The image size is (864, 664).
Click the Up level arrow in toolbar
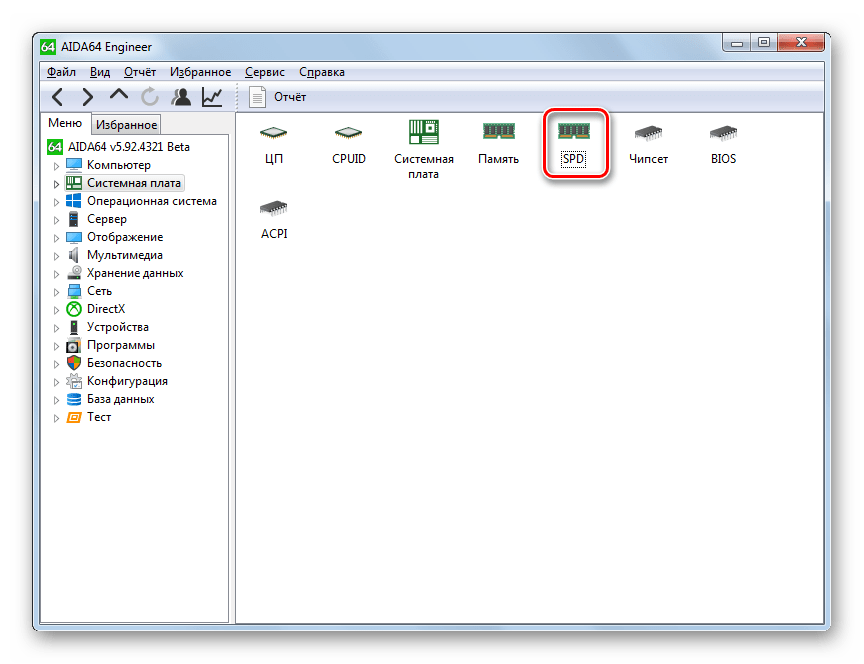click(x=119, y=97)
